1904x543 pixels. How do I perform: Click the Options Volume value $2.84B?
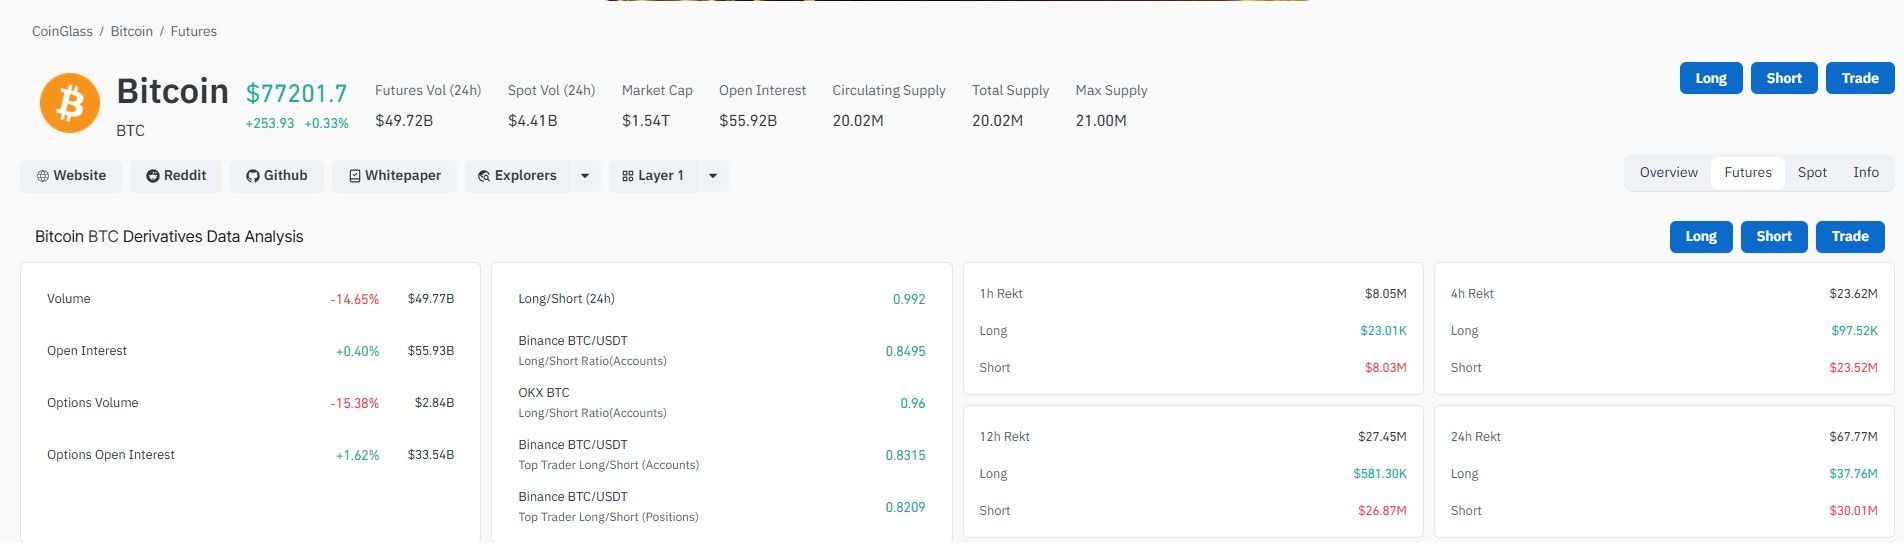434,404
